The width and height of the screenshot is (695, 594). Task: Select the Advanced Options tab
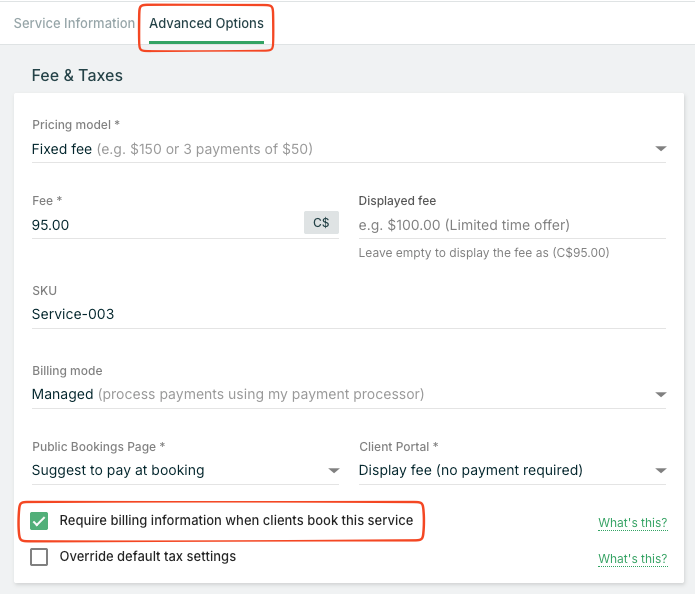point(206,23)
